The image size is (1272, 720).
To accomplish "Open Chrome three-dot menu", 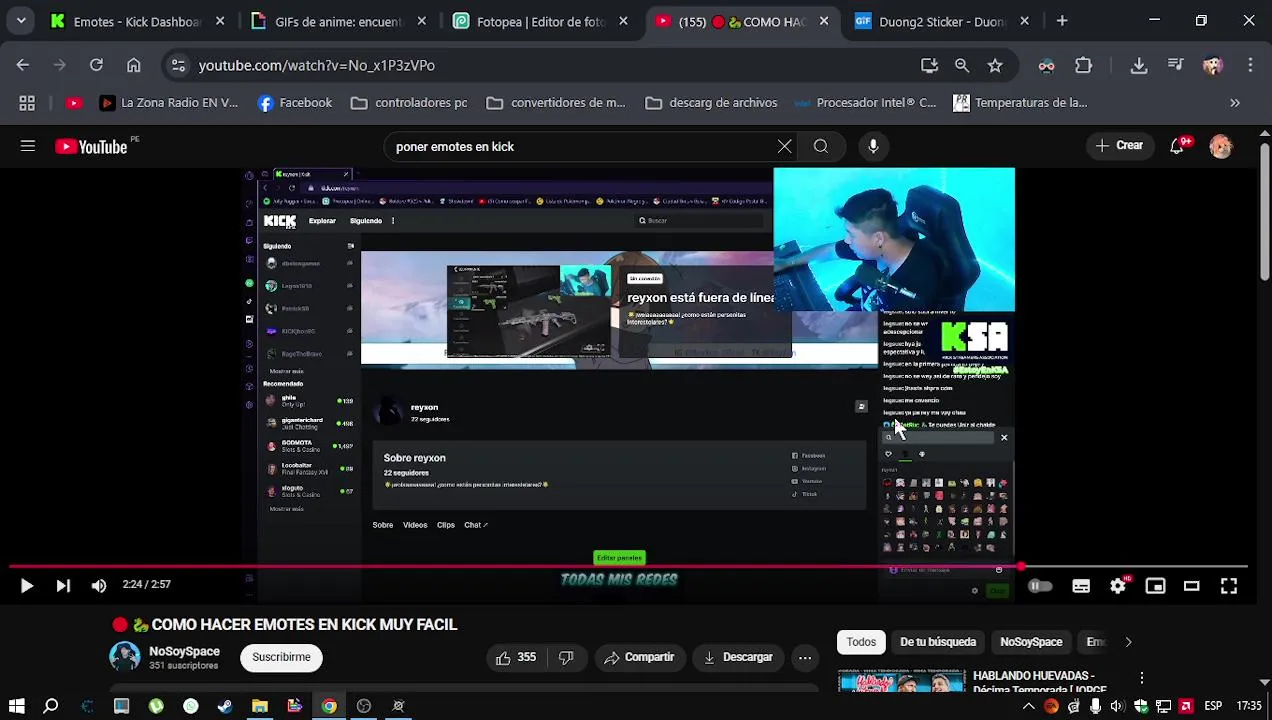I will (x=1250, y=65).
